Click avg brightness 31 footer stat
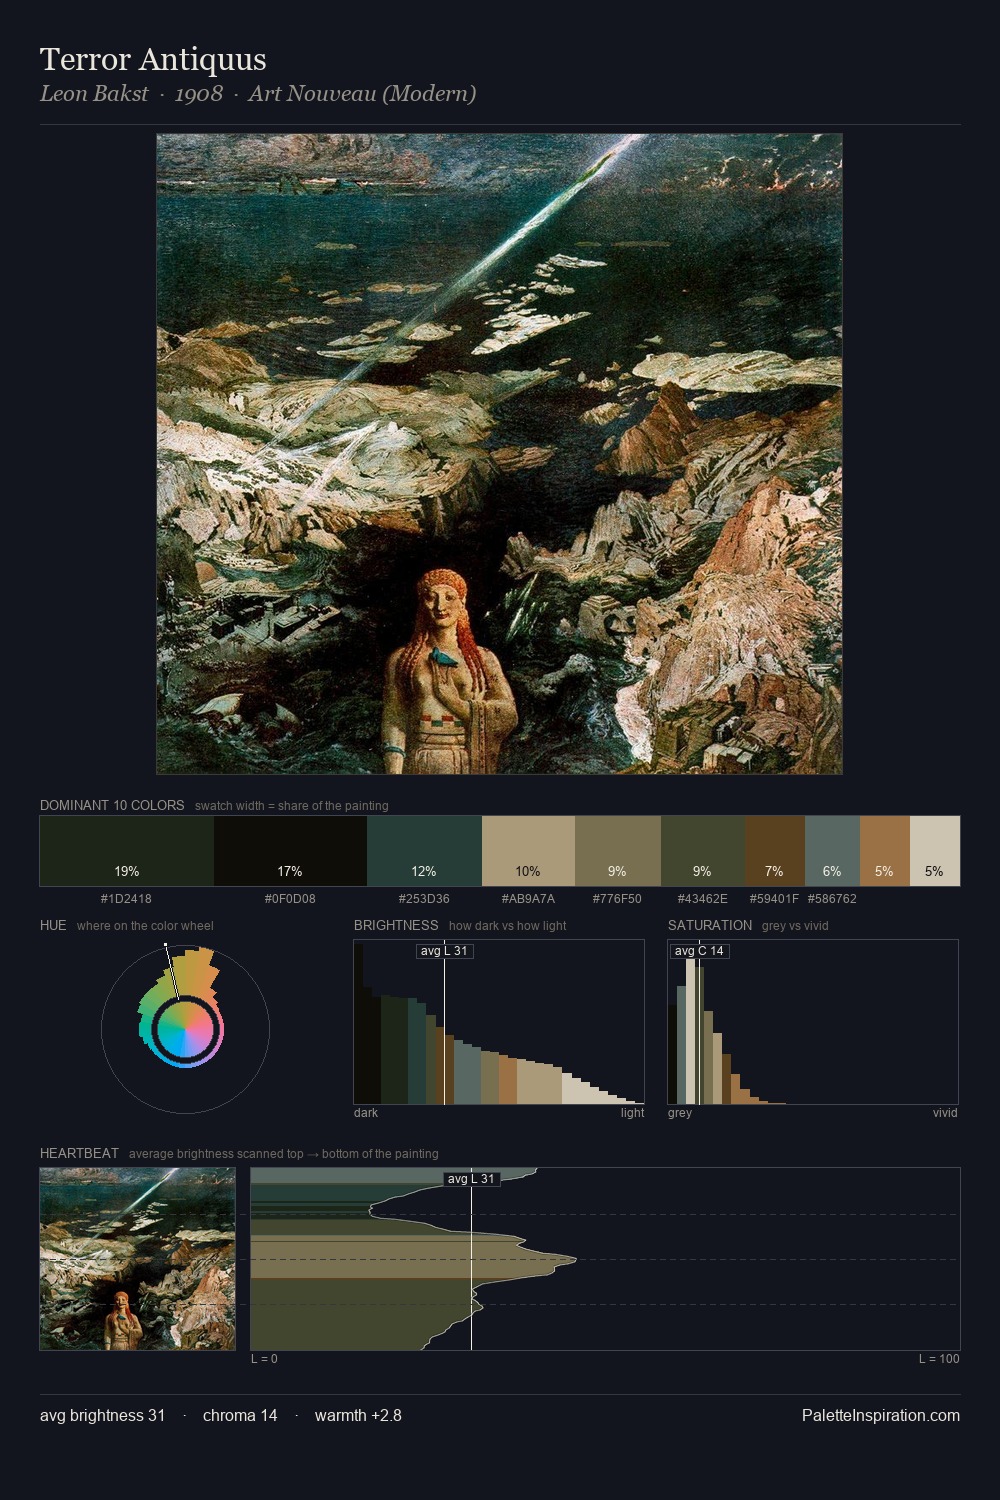 pos(102,1416)
